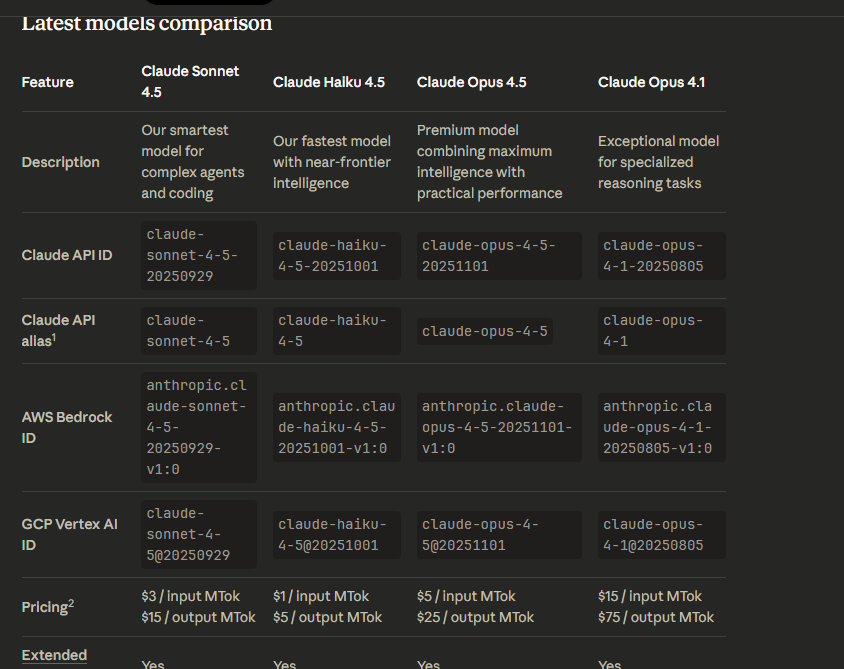Image resolution: width=844 pixels, height=669 pixels.
Task: Click the claude-opus-4-1 alias code
Action: (x=661, y=330)
